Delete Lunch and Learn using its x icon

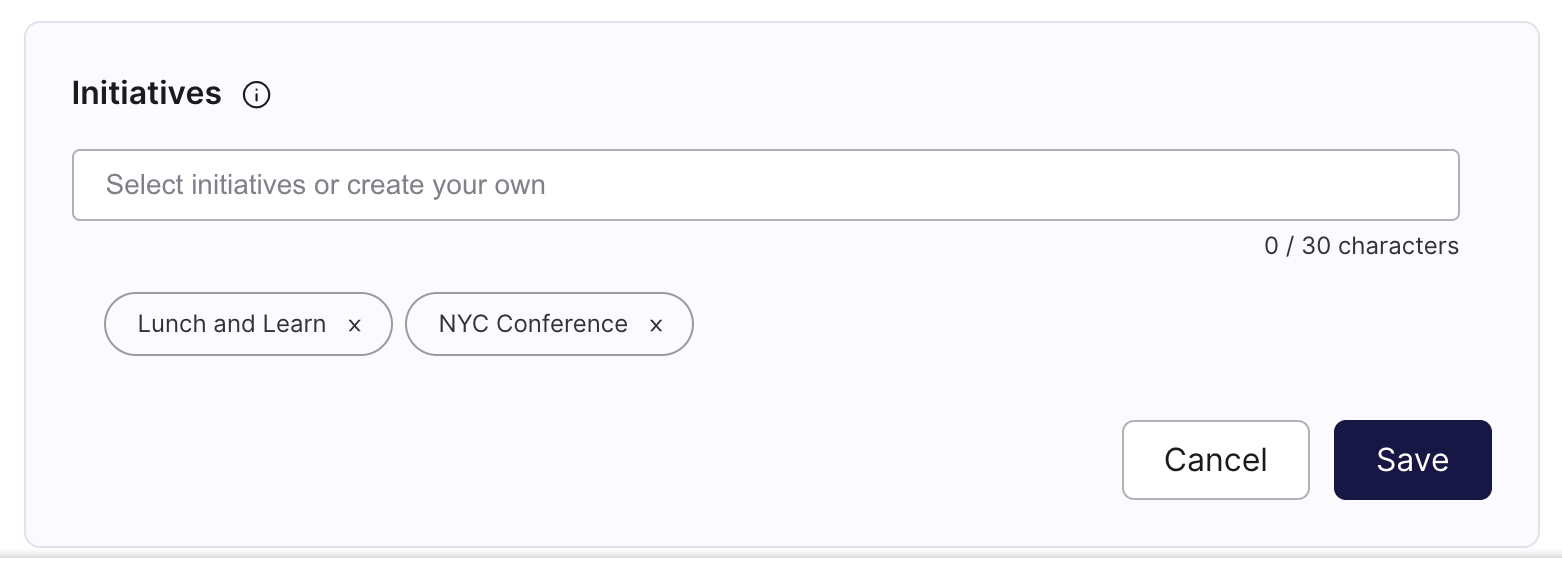[x=354, y=325]
